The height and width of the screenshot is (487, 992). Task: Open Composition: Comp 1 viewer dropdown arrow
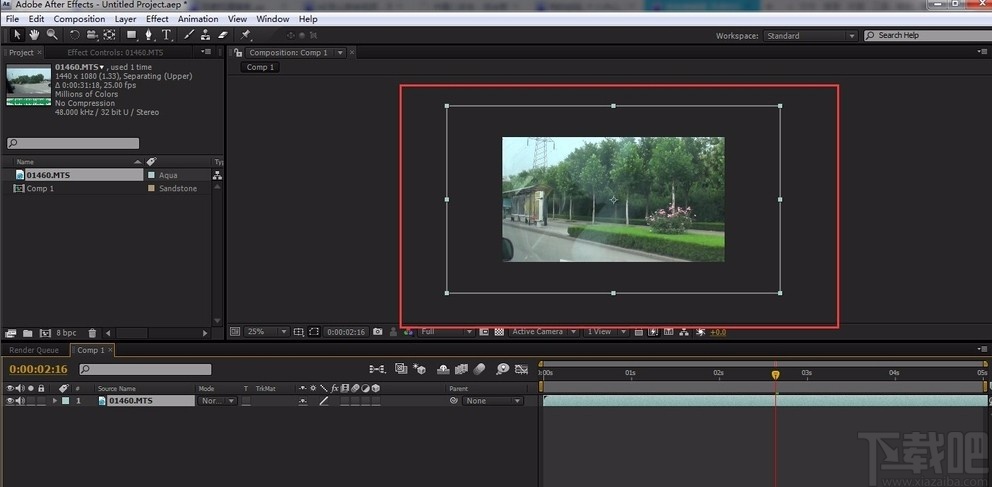tap(340, 52)
